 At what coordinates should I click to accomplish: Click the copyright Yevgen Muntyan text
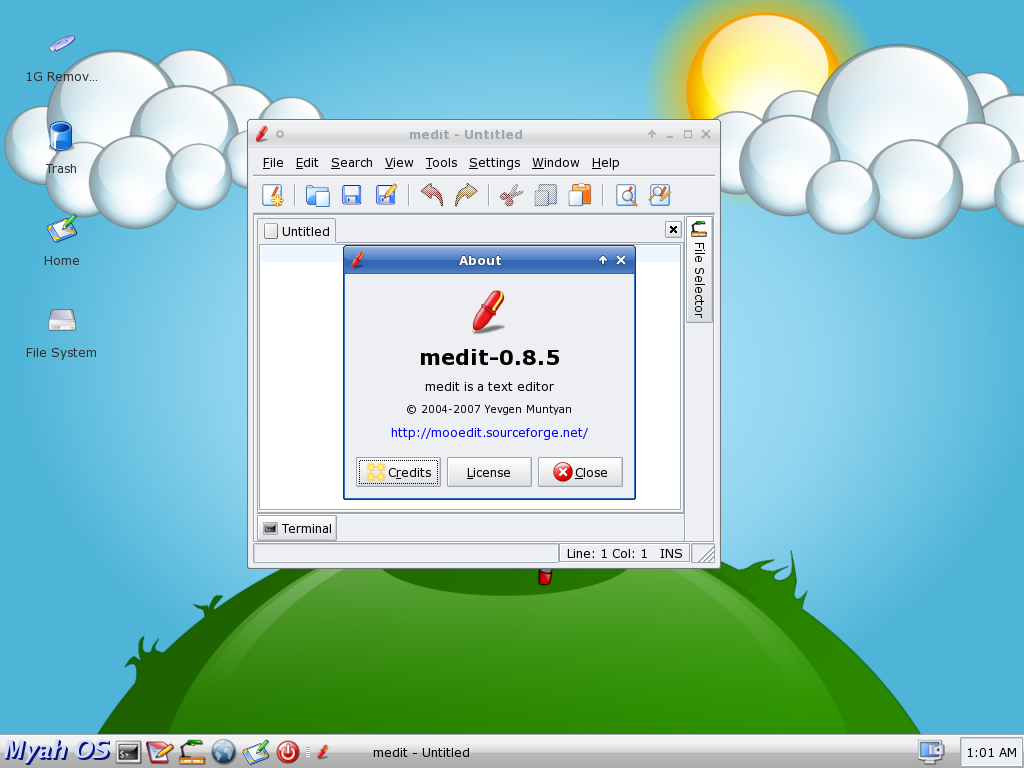(489, 409)
